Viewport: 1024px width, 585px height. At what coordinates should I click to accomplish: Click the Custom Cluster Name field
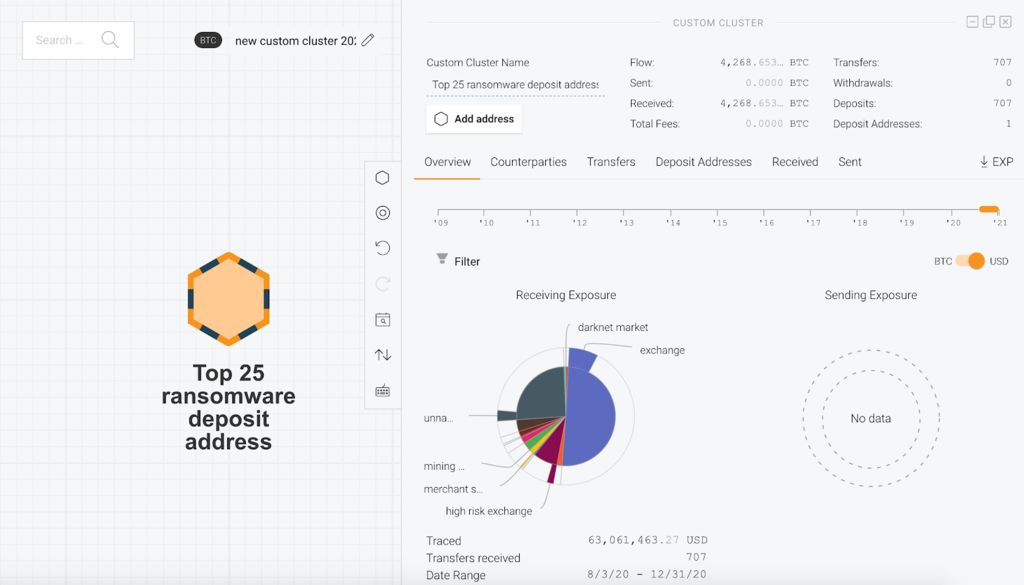click(515, 85)
